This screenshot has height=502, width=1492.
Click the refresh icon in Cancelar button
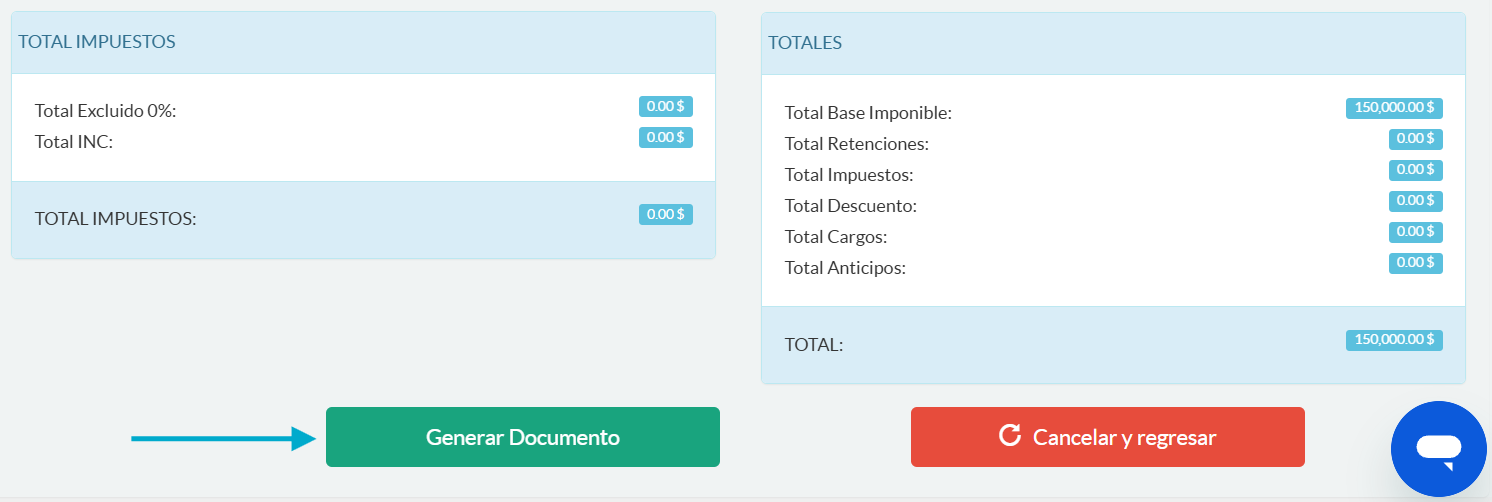(x=1010, y=436)
